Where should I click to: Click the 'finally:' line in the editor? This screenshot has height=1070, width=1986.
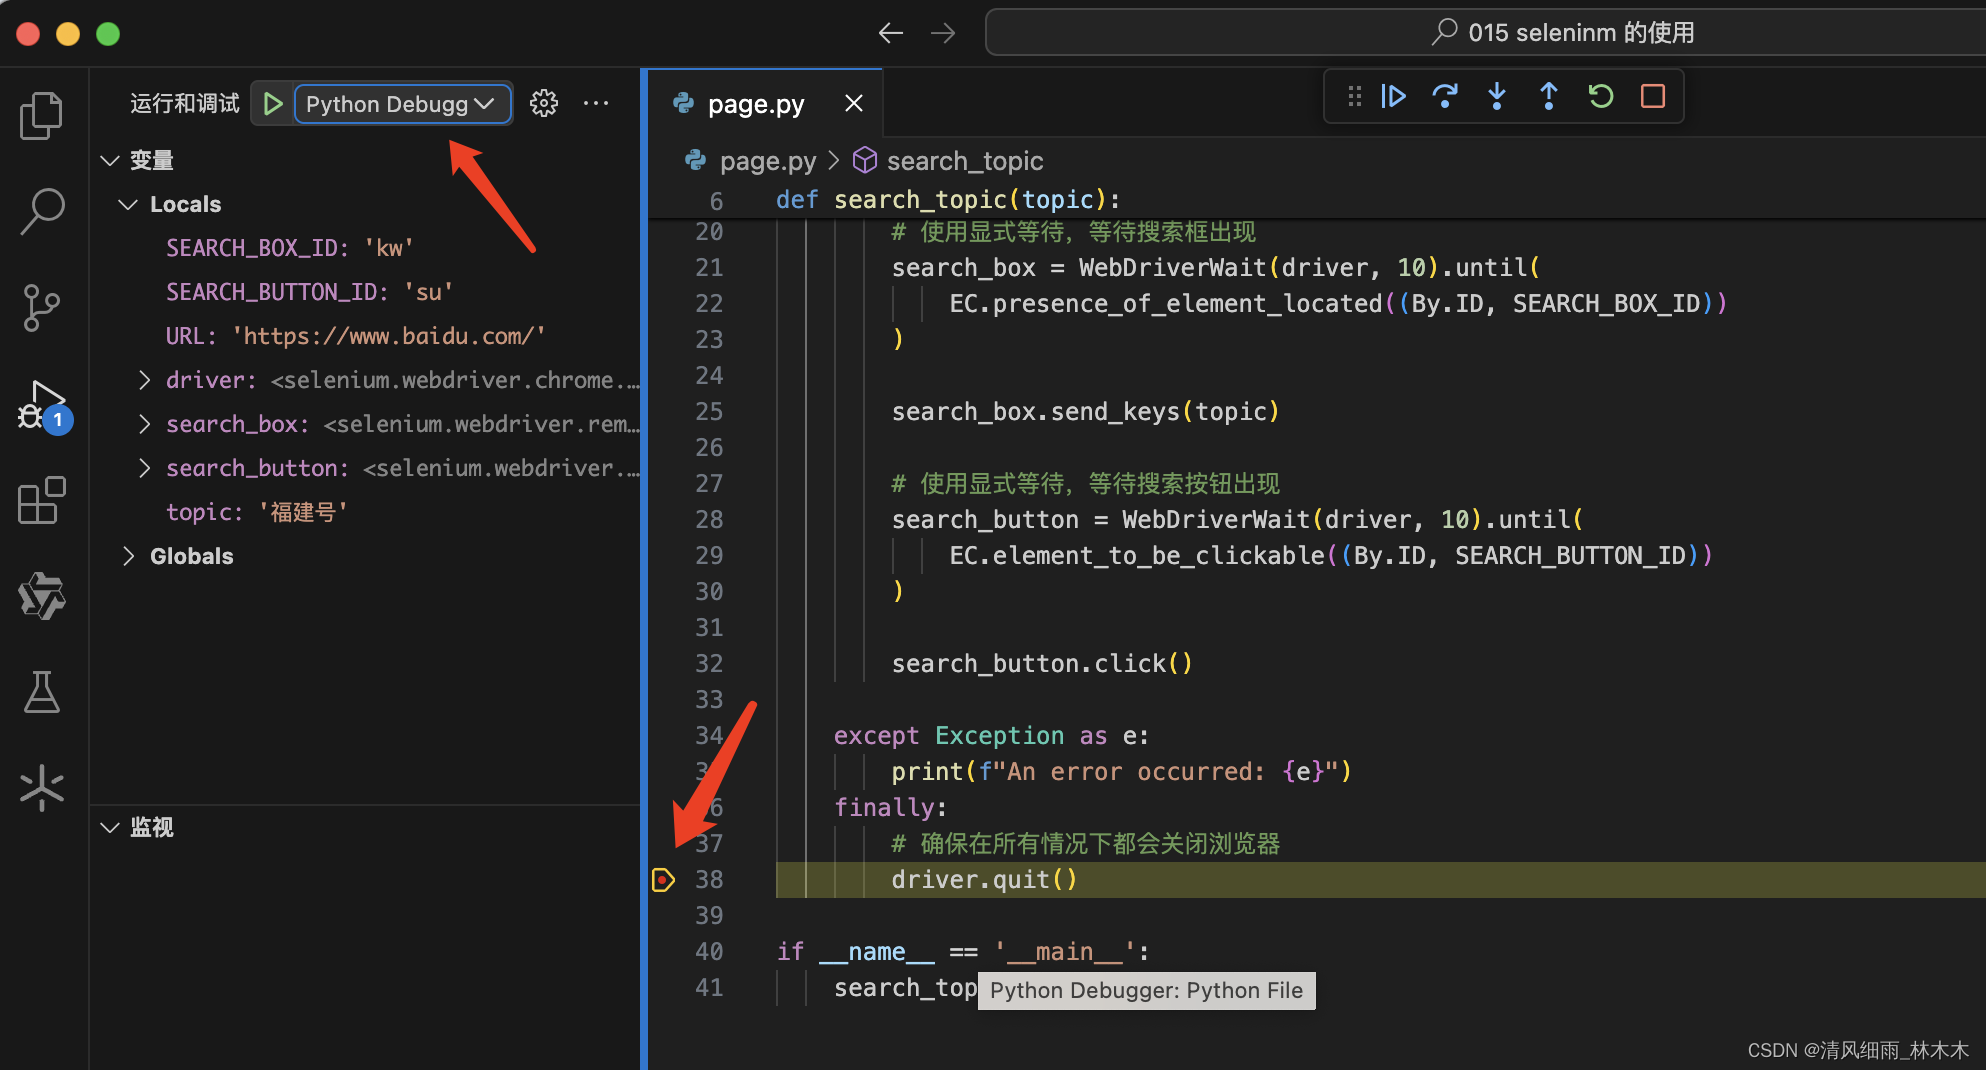click(x=890, y=808)
